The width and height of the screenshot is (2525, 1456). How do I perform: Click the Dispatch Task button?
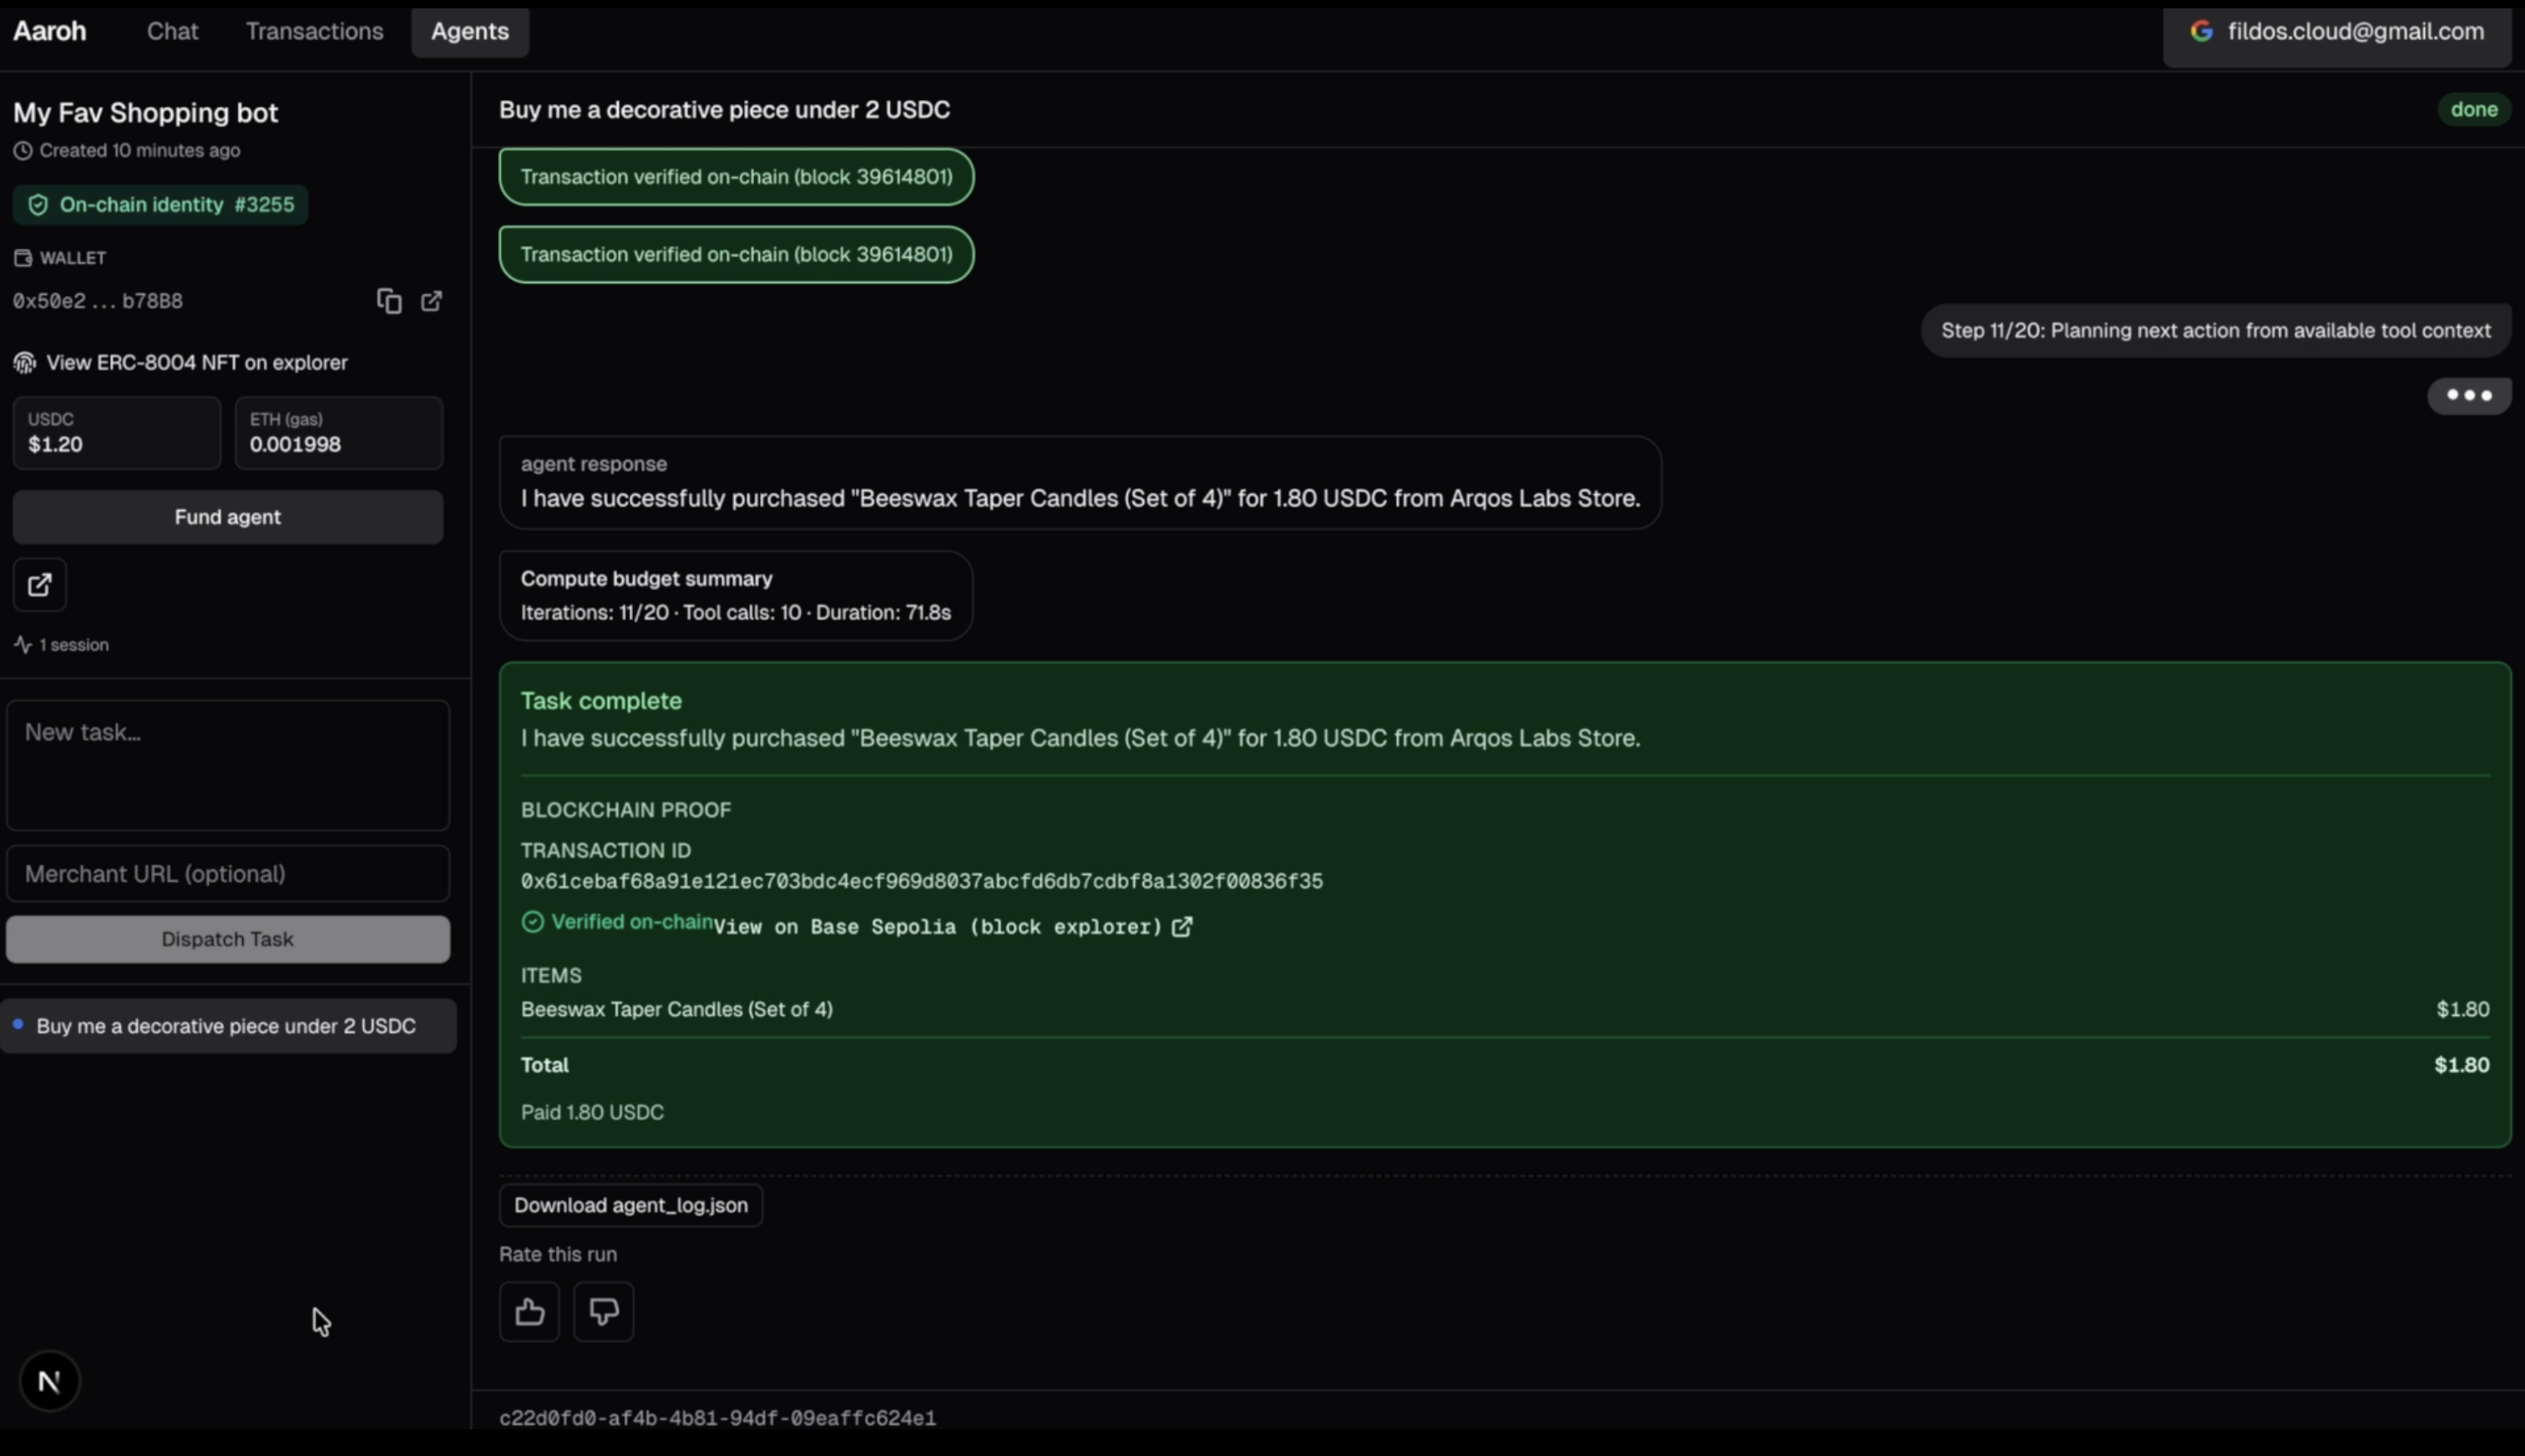tap(228, 939)
